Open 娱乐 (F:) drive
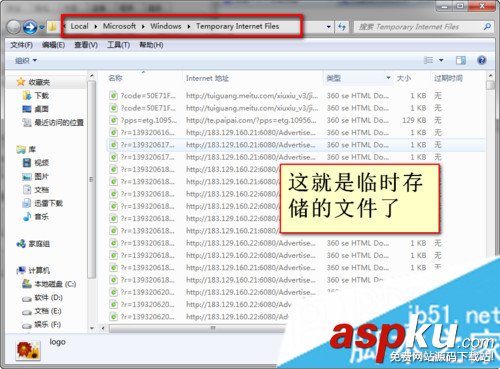500x369 pixels. tap(42, 324)
